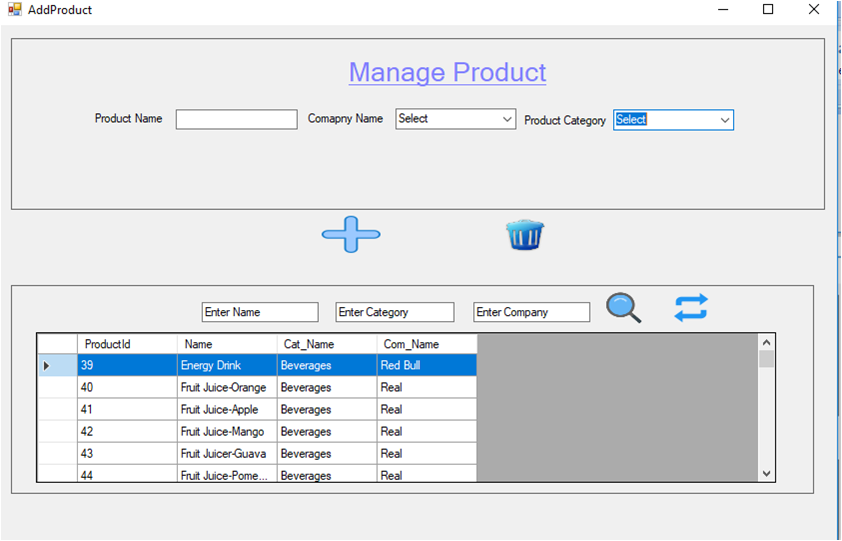Click the Enter Category search box
This screenshot has height=541, width=842.
pyautogui.click(x=395, y=312)
